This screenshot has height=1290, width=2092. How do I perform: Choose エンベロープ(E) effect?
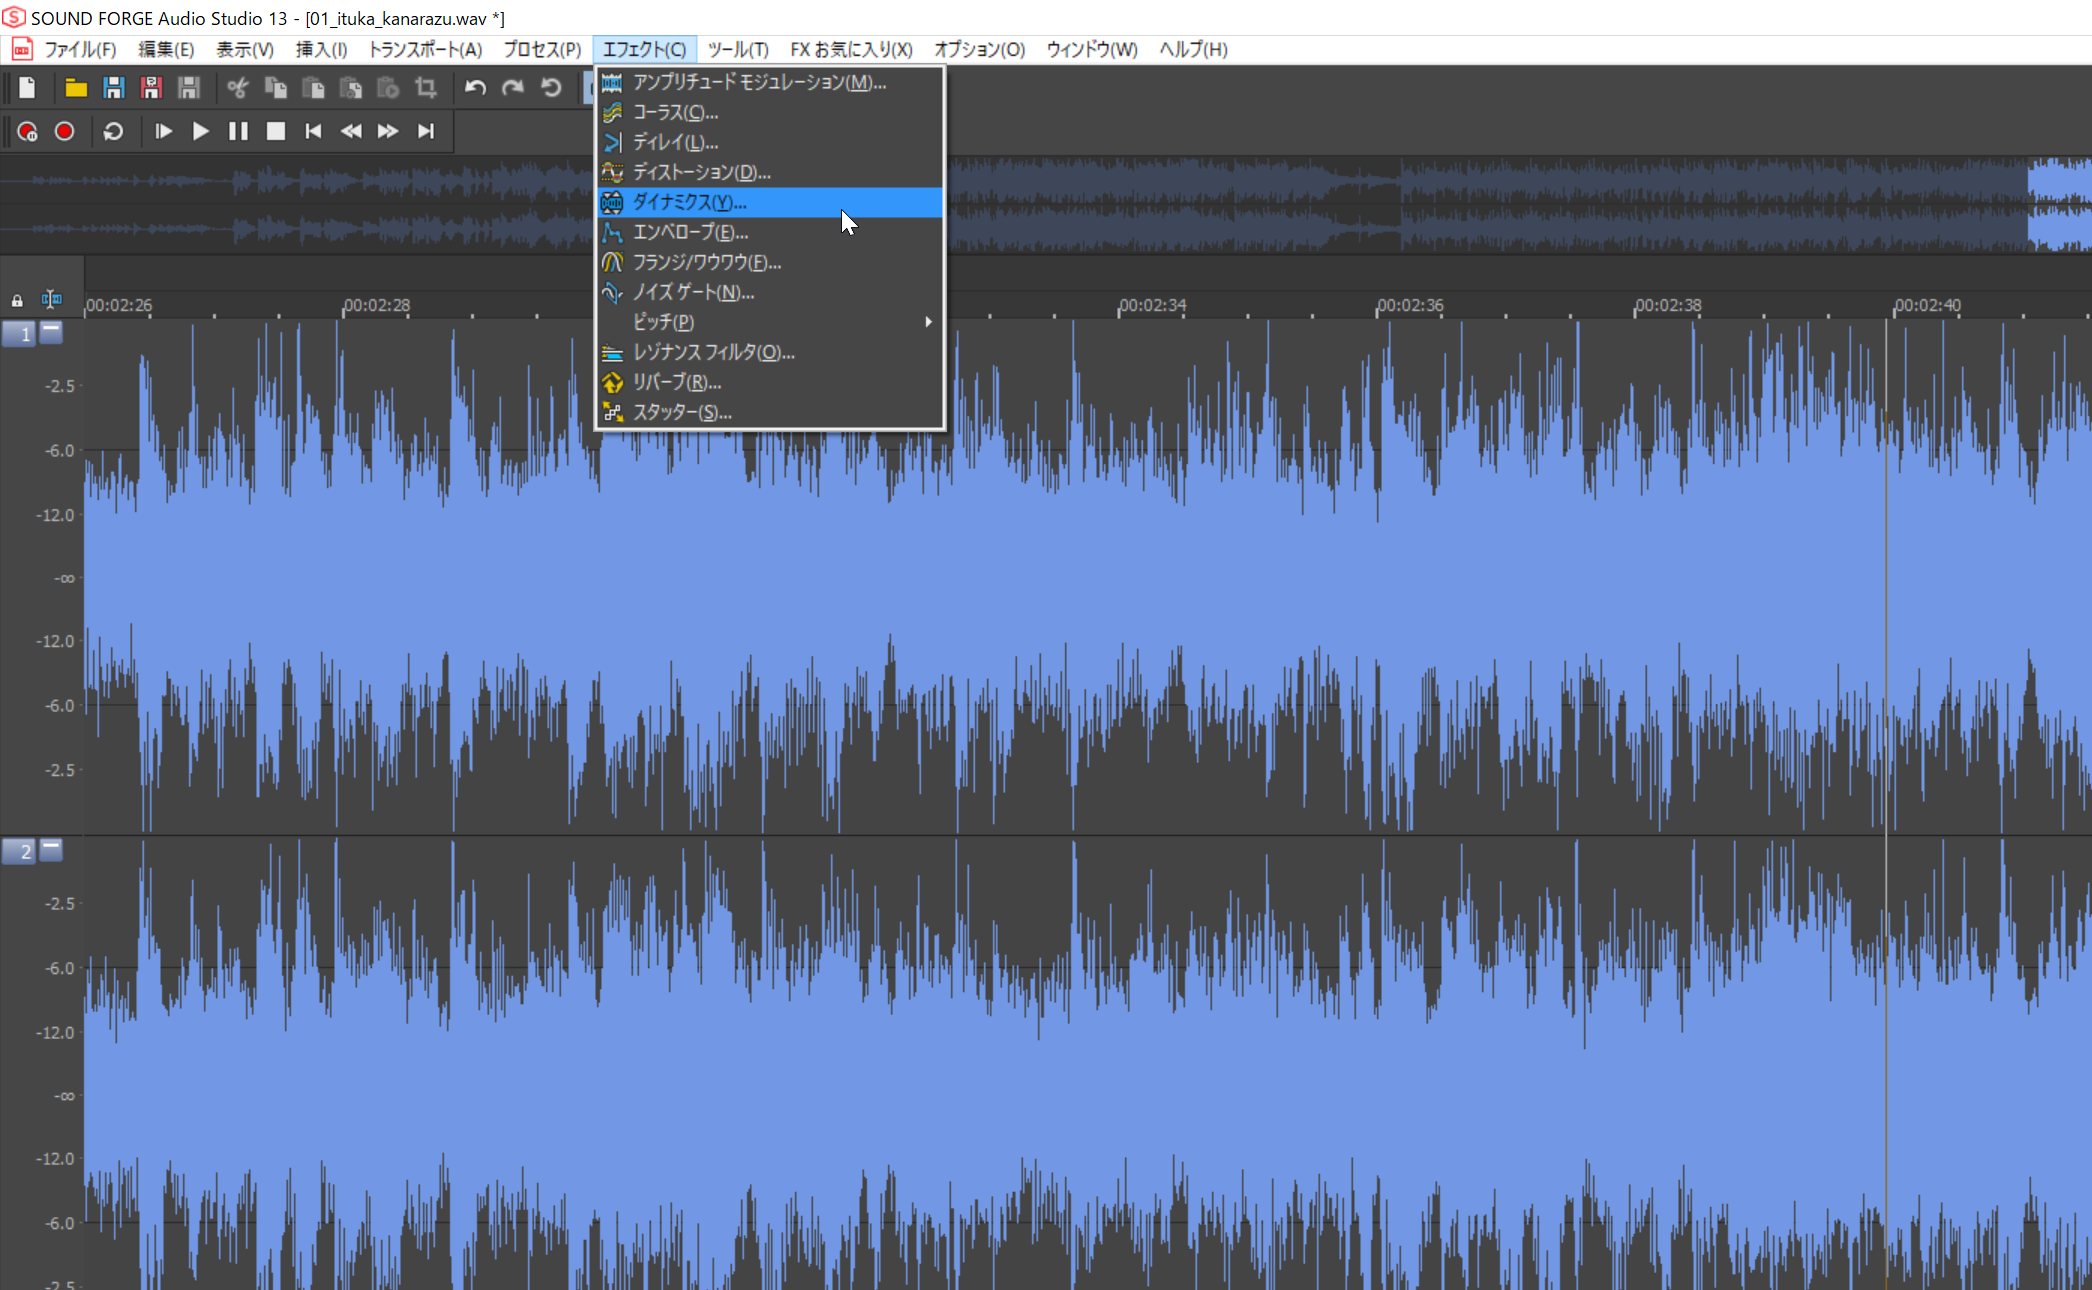(770, 232)
